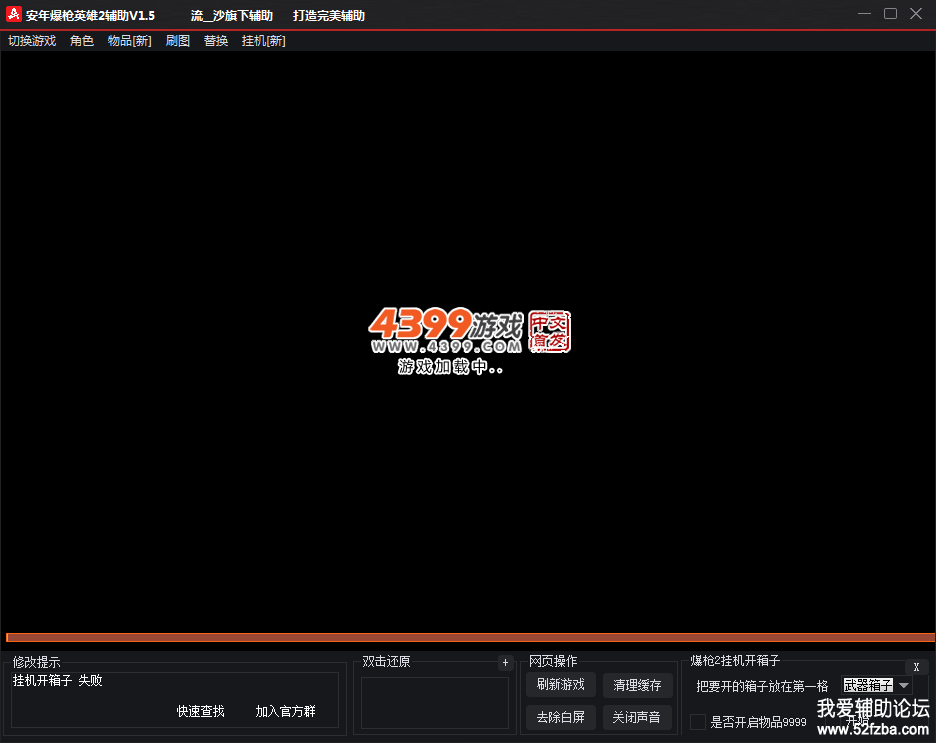Open the 角色 menu
936x743 pixels.
pos(82,41)
